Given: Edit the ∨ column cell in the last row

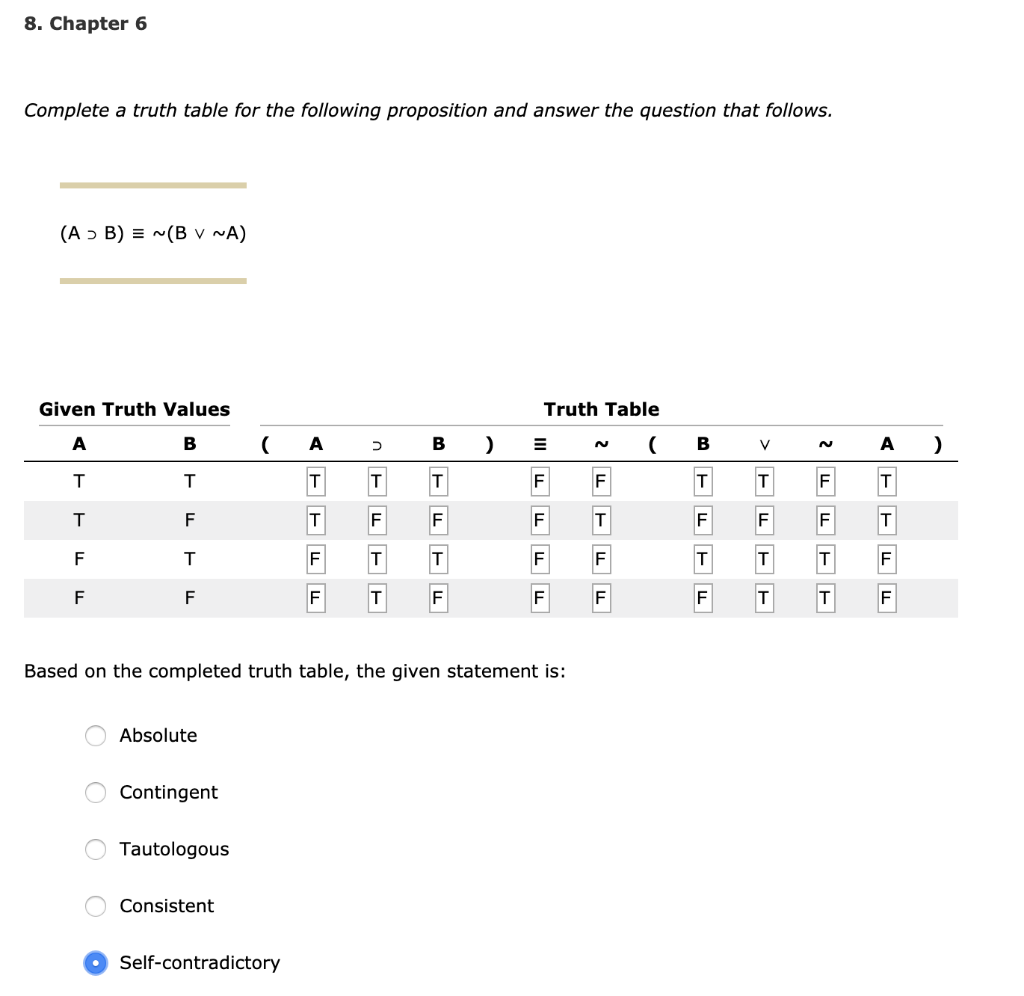Looking at the screenshot, I should click(763, 598).
